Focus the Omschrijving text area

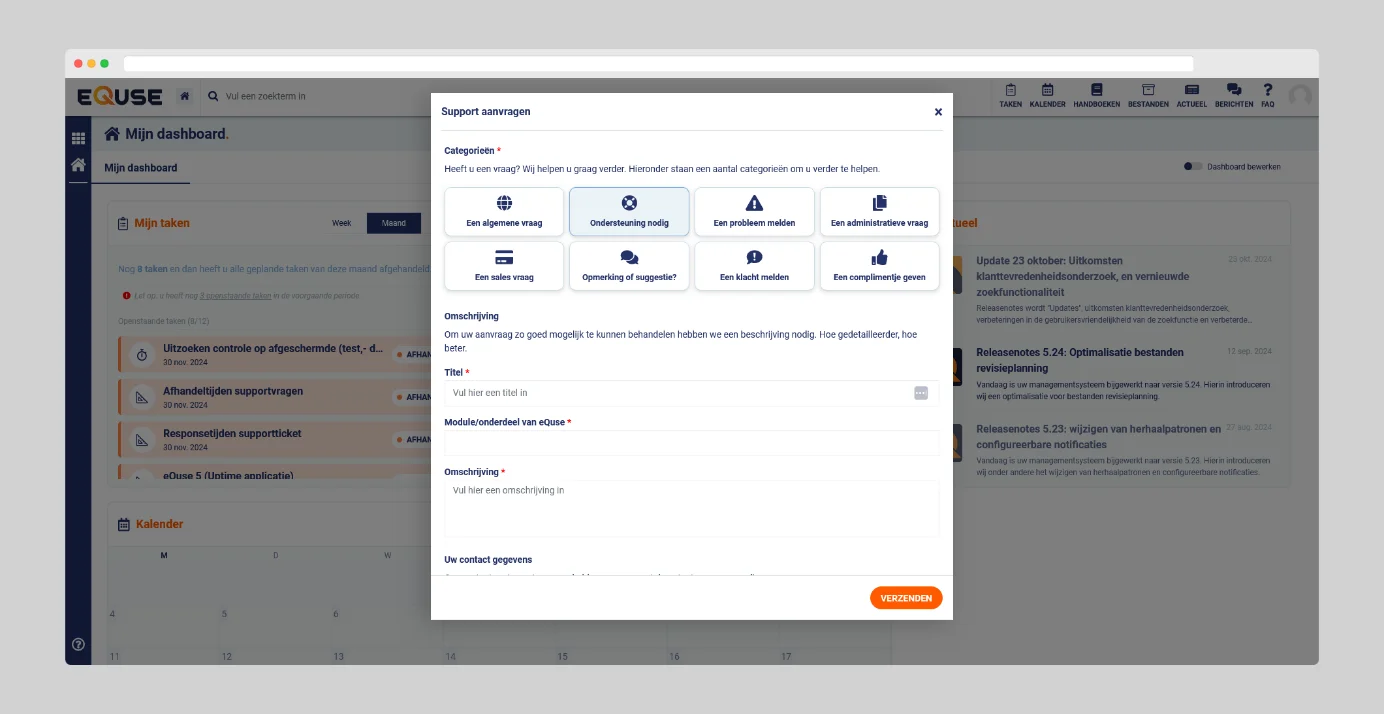pos(691,508)
